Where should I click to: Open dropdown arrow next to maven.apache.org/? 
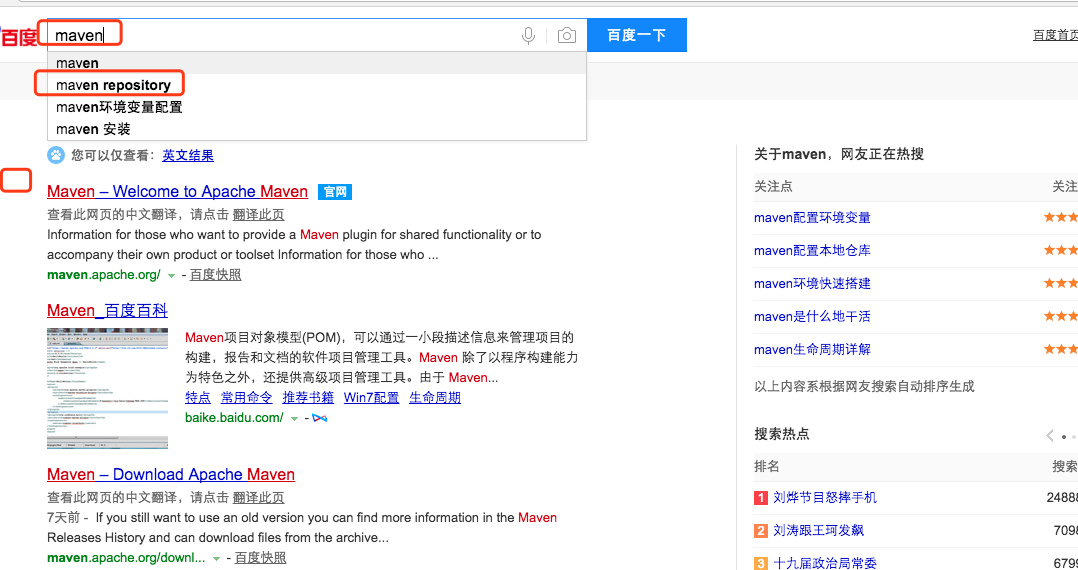point(171,276)
